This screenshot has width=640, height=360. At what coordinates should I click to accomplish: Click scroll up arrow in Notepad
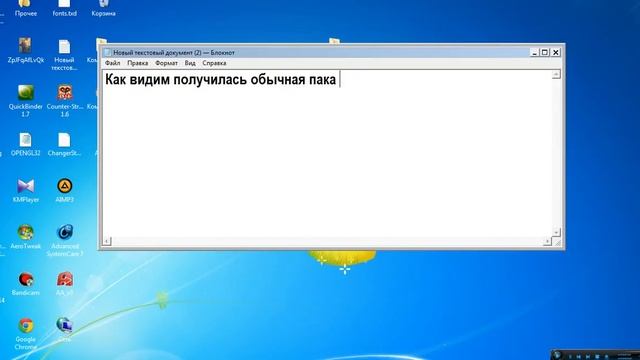point(556,74)
